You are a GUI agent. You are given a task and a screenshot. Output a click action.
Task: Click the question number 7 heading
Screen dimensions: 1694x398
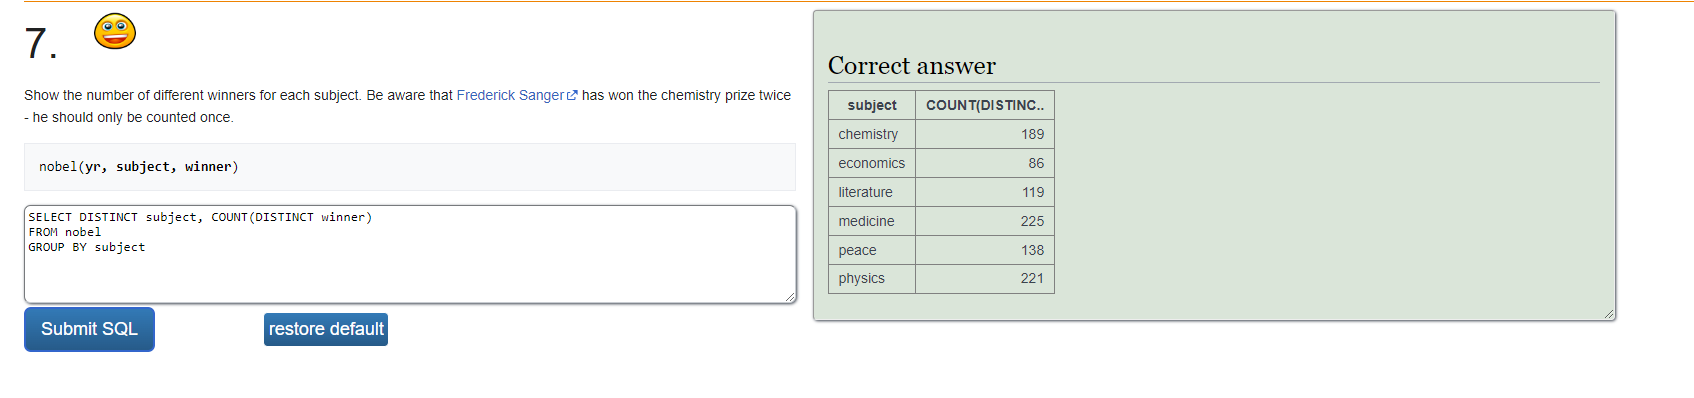[41, 44]
